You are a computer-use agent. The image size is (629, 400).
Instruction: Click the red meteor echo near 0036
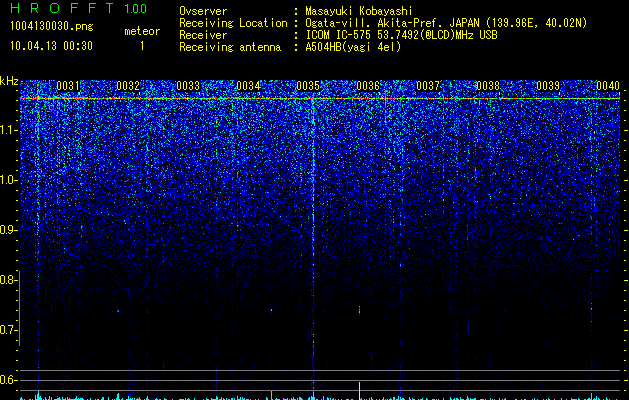tap(359, 310)
